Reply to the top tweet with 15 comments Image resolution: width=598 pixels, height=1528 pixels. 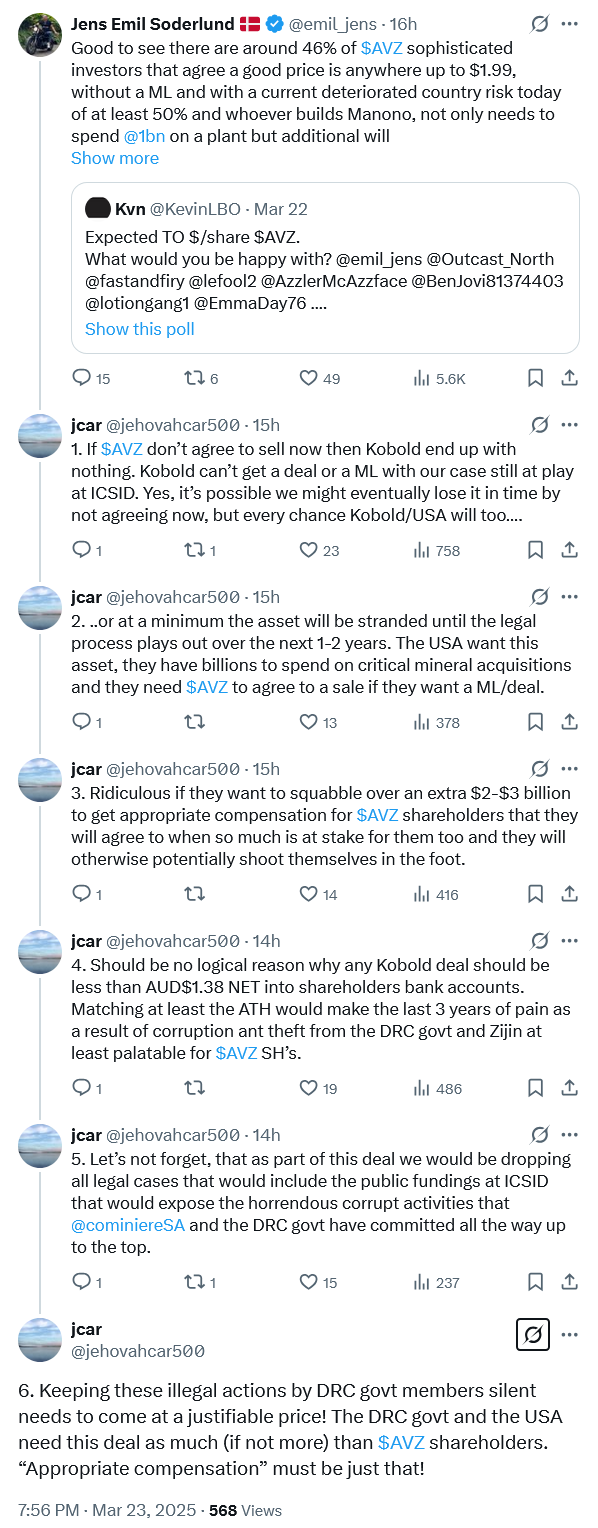(x=91, y=378)
